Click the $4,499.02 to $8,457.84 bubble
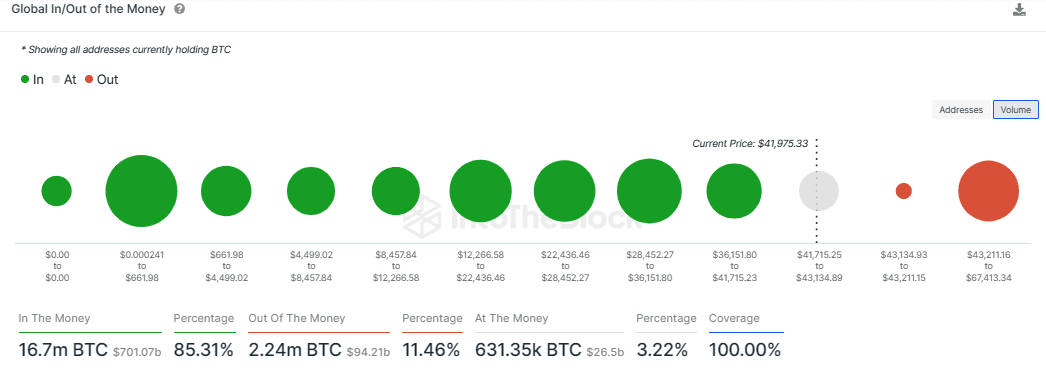 click(x=311, y=191)
